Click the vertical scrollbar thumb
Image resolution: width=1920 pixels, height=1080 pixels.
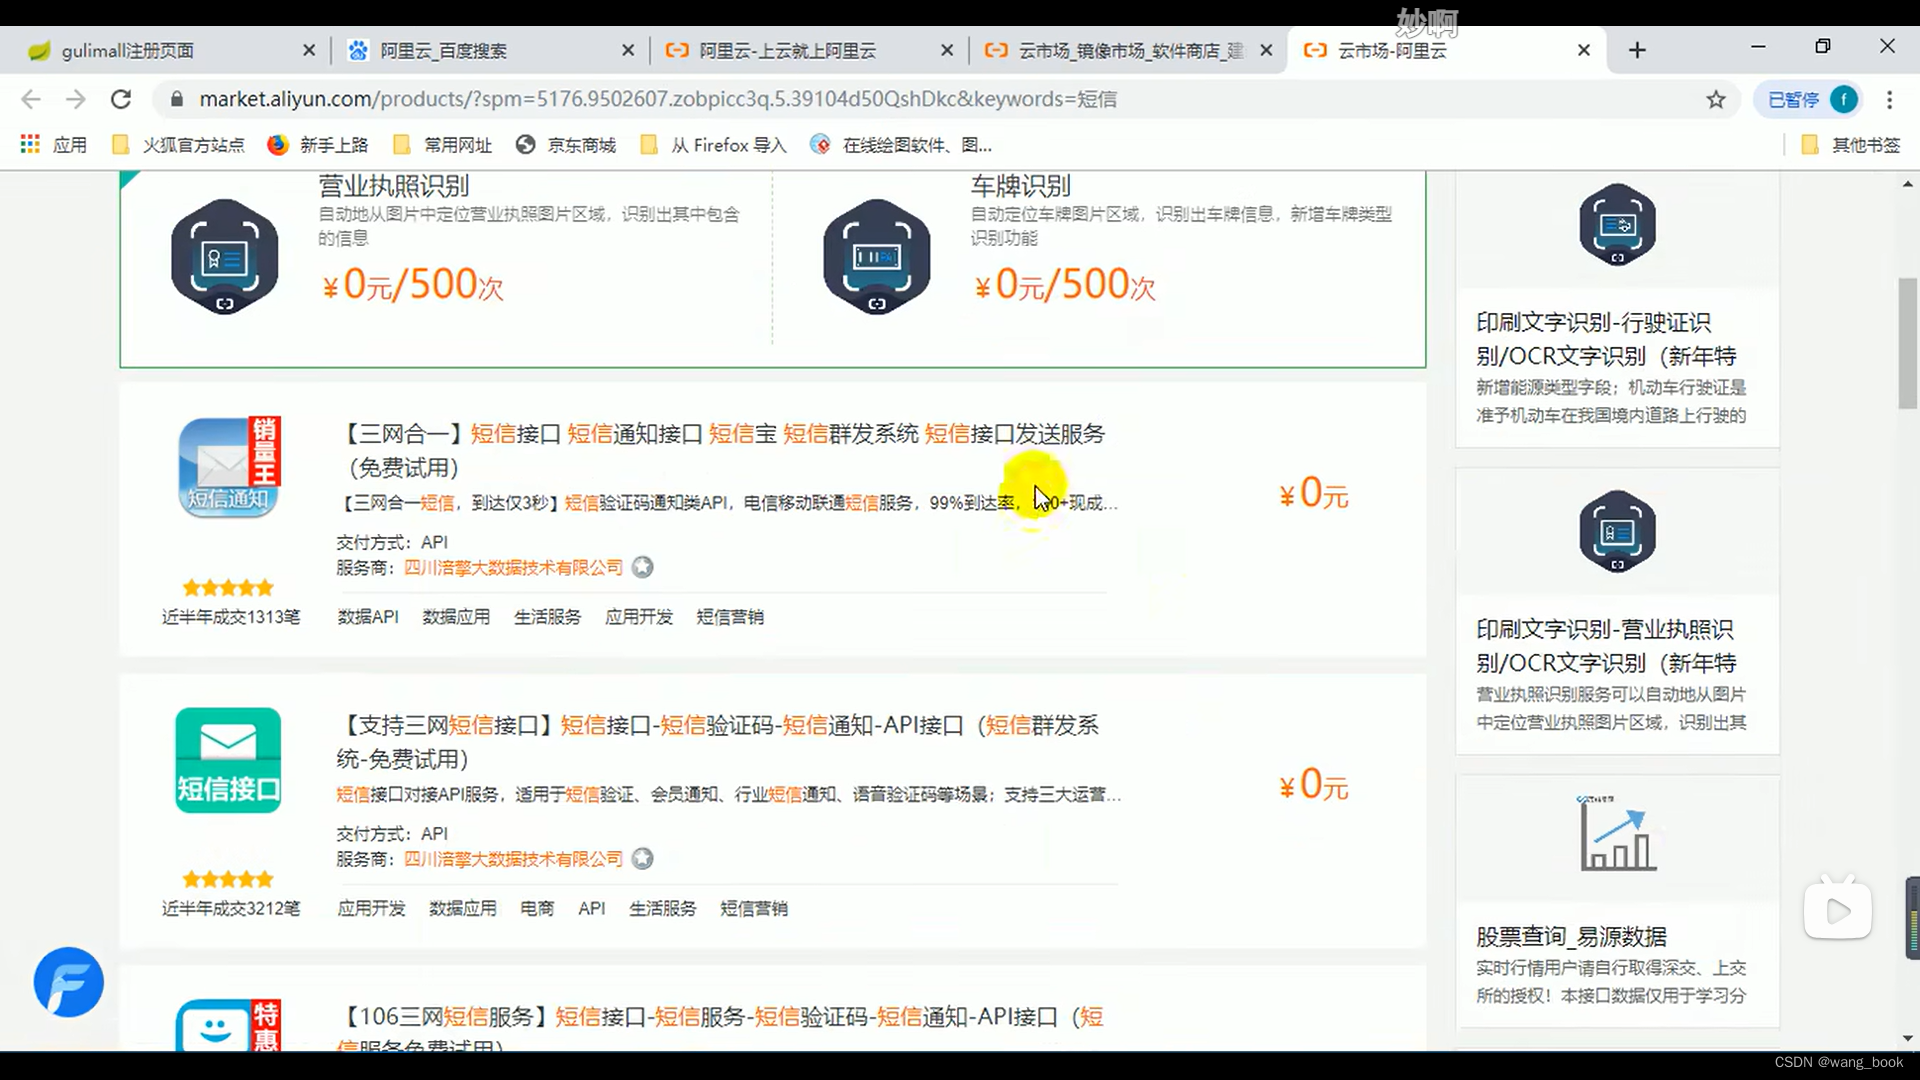point(1908,343)
